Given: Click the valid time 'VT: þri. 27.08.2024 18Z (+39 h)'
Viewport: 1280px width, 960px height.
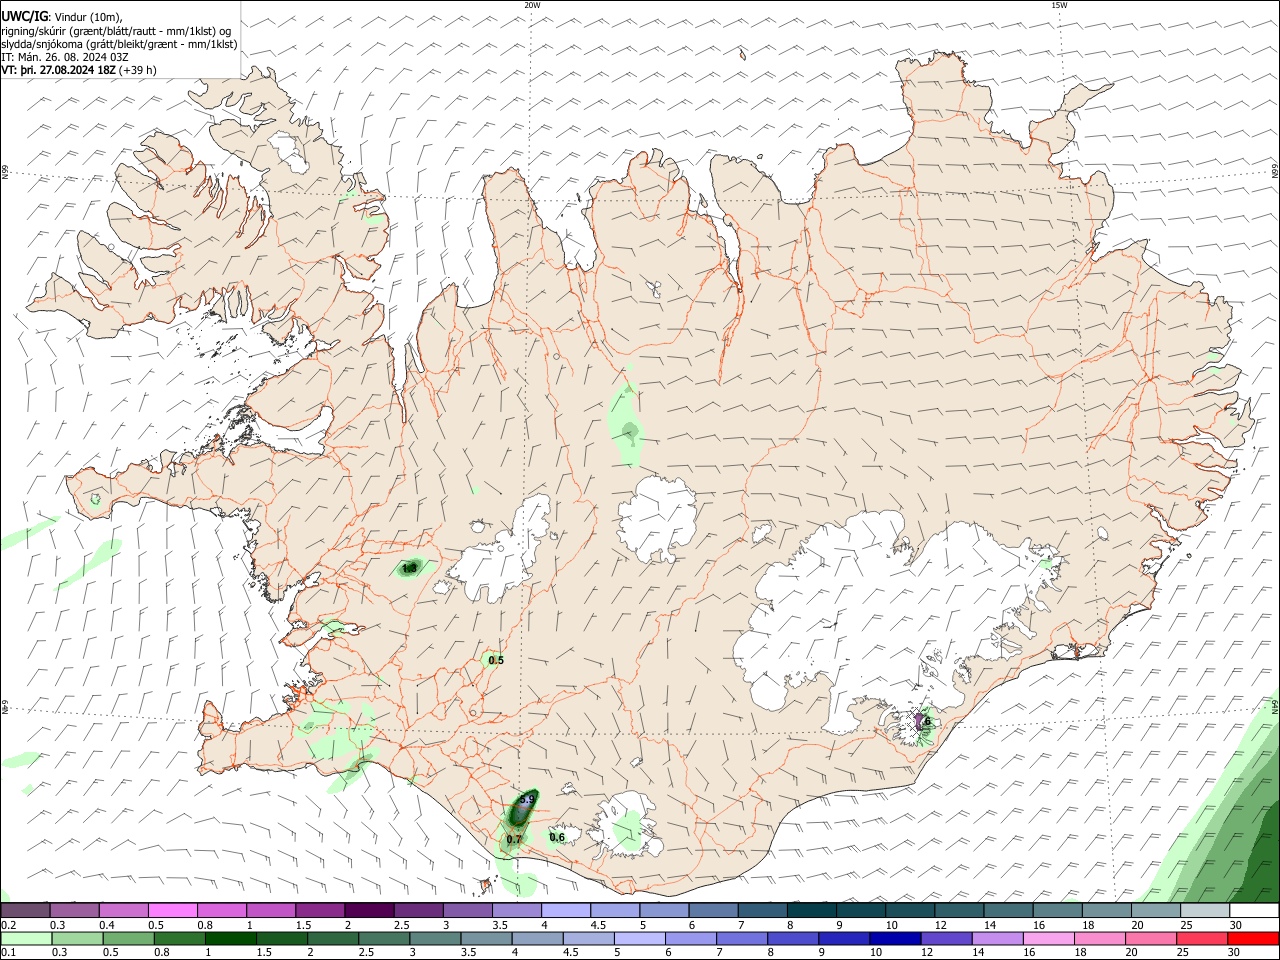Looking at the screenshot, I should coord(79,70).
